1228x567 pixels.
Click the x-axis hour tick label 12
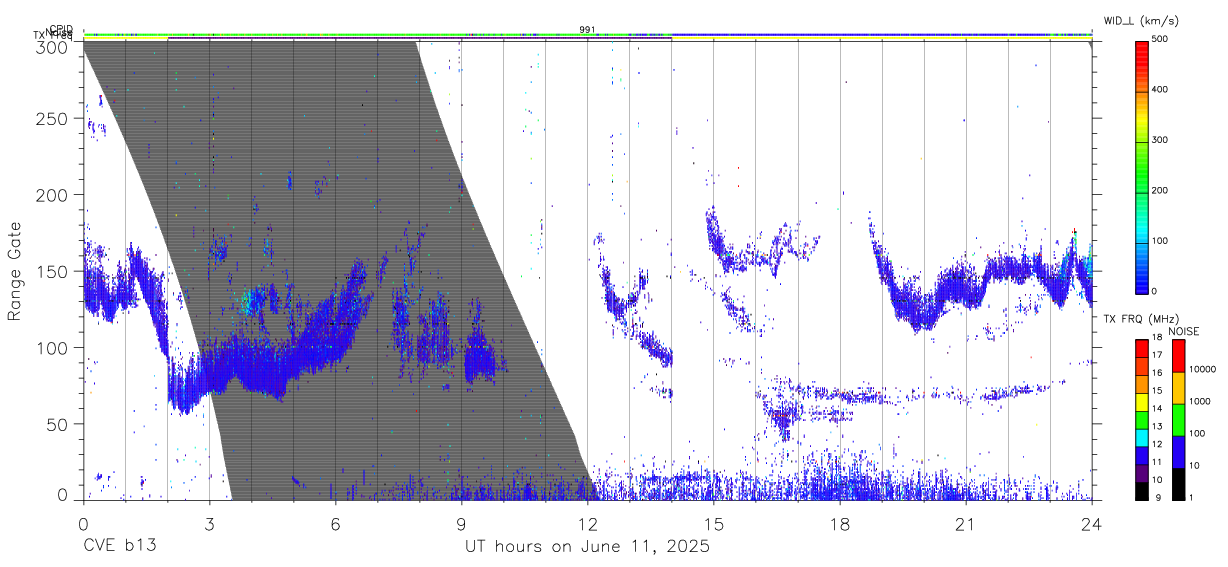pos(587,523)
